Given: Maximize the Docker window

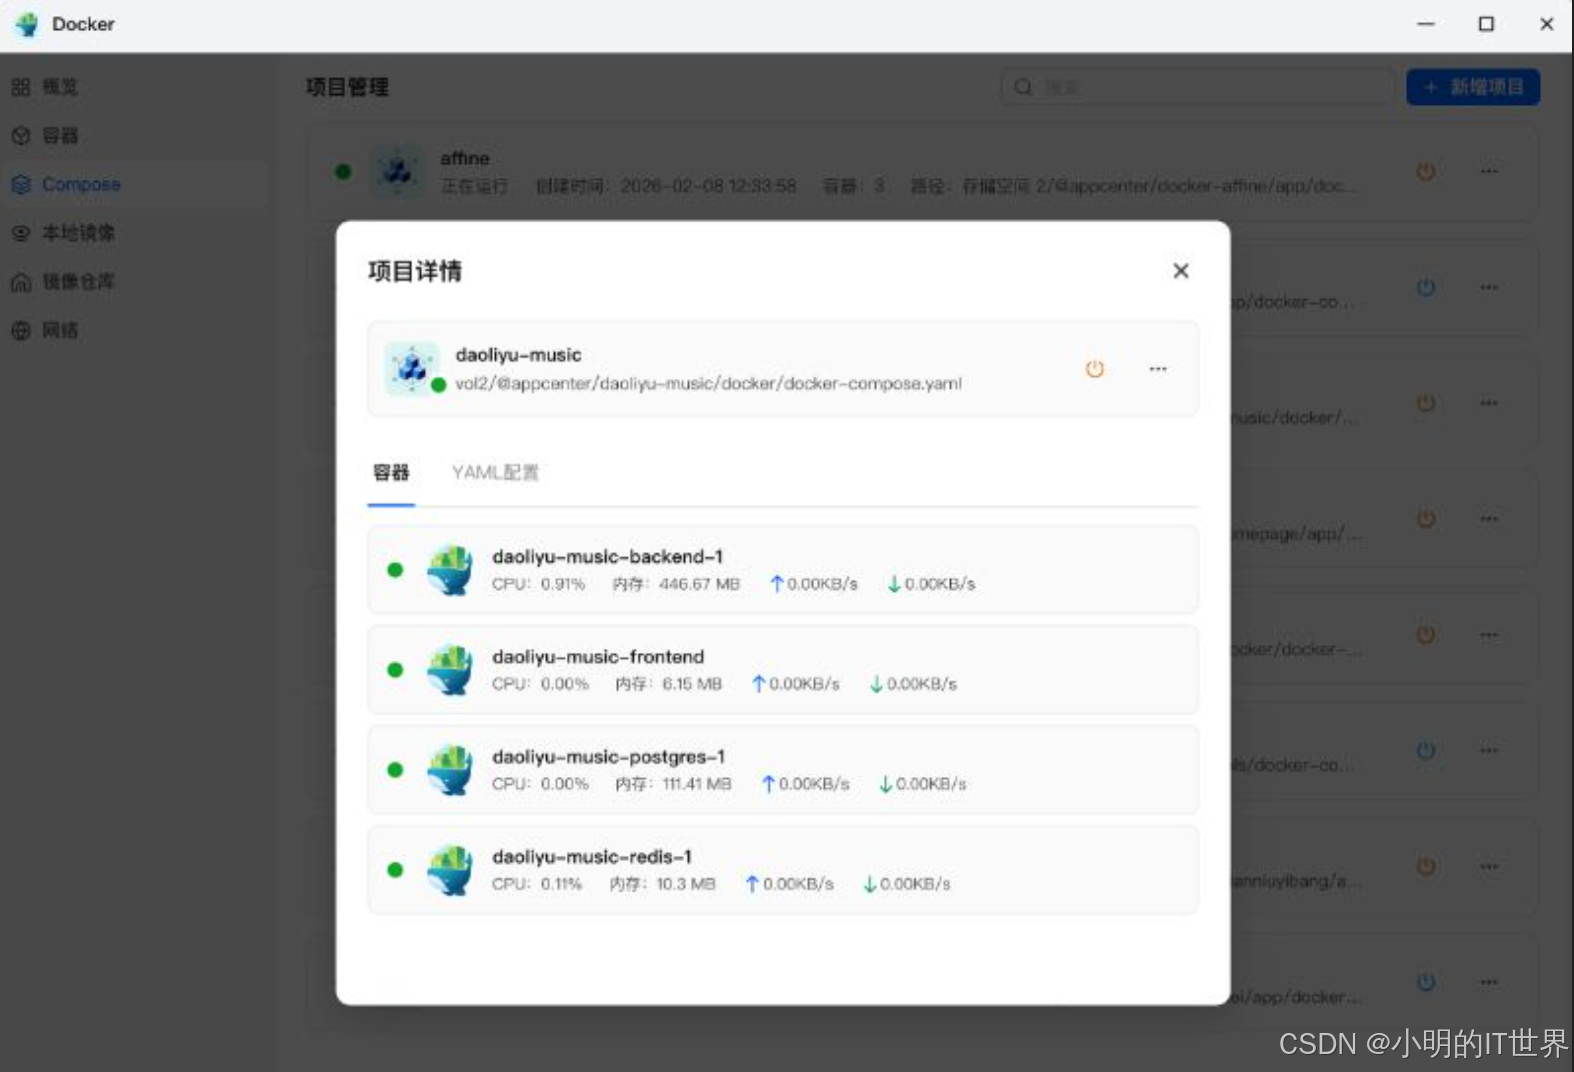Looking at the screenshot, I should (x=1487, y=24).
